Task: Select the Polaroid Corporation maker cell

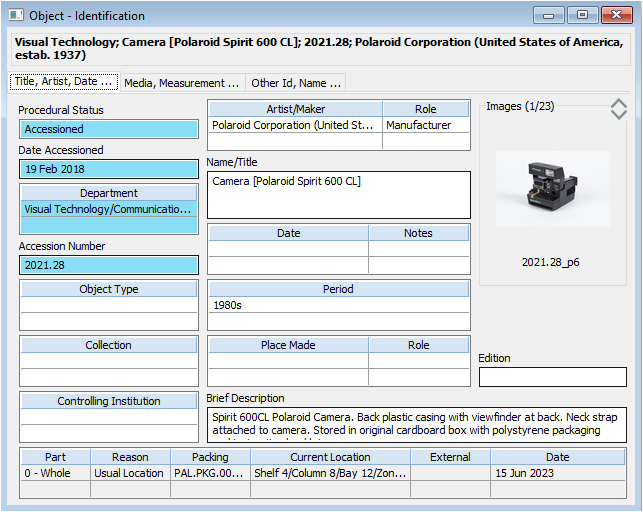Action: click(296, 125)
